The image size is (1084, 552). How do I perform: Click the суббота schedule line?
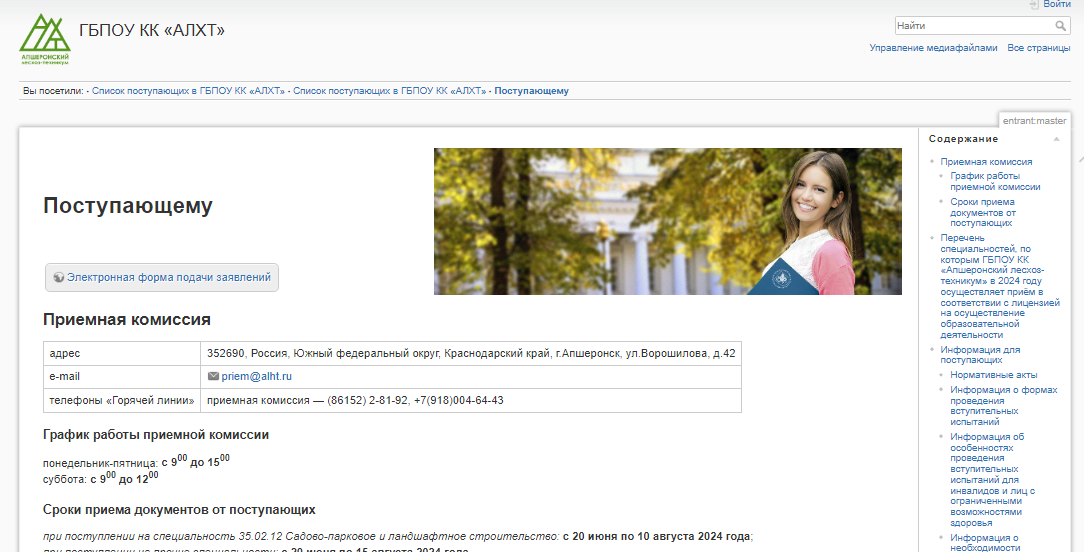[100, 477]
